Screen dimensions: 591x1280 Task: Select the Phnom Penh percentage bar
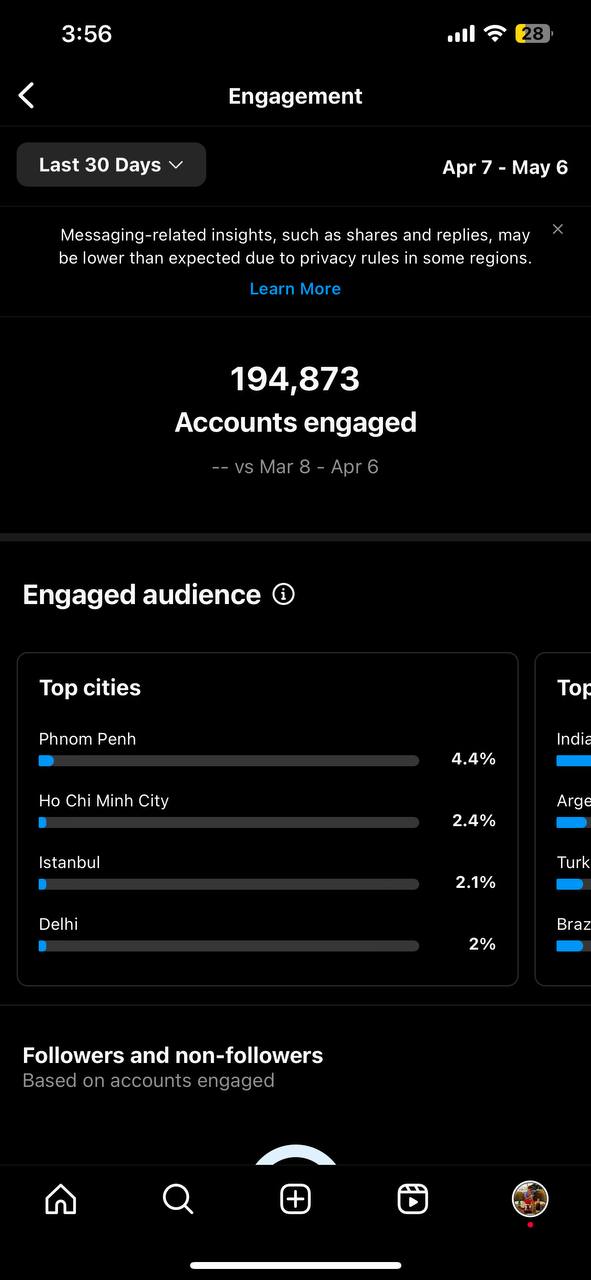click(x=229, y=761)
